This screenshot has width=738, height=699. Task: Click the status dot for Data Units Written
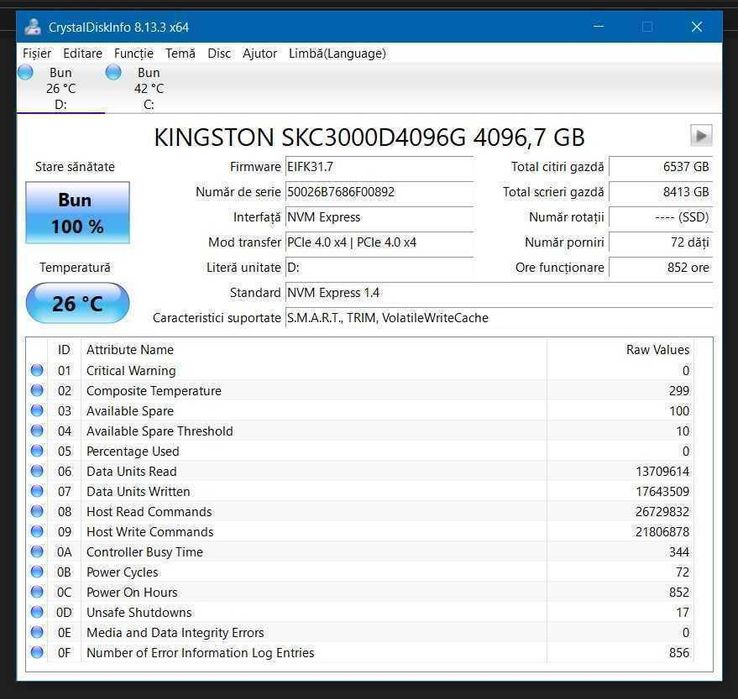[x=37, y=491]
